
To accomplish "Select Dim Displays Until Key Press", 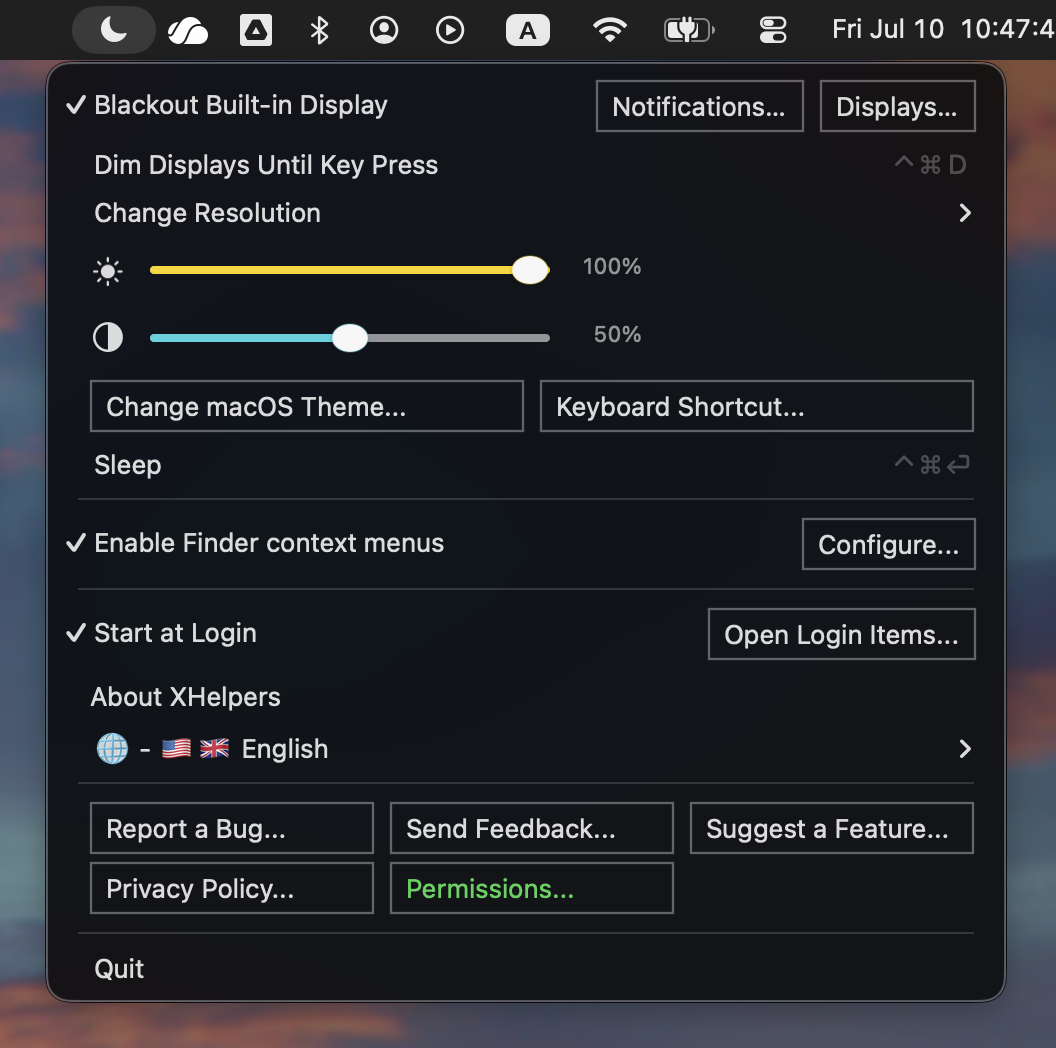I will click(x=526, y=165).
